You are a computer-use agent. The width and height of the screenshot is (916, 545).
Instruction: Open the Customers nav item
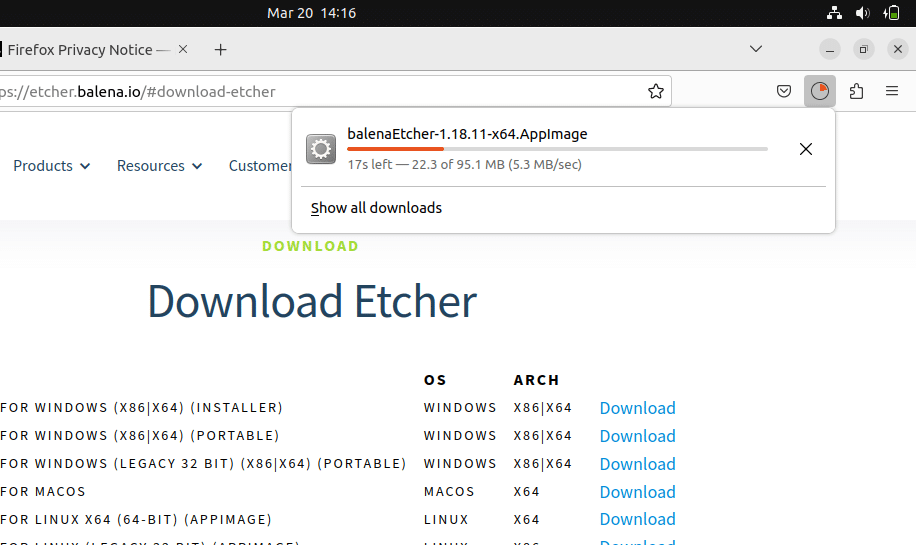pyautogui.click(x=260, y=166)
